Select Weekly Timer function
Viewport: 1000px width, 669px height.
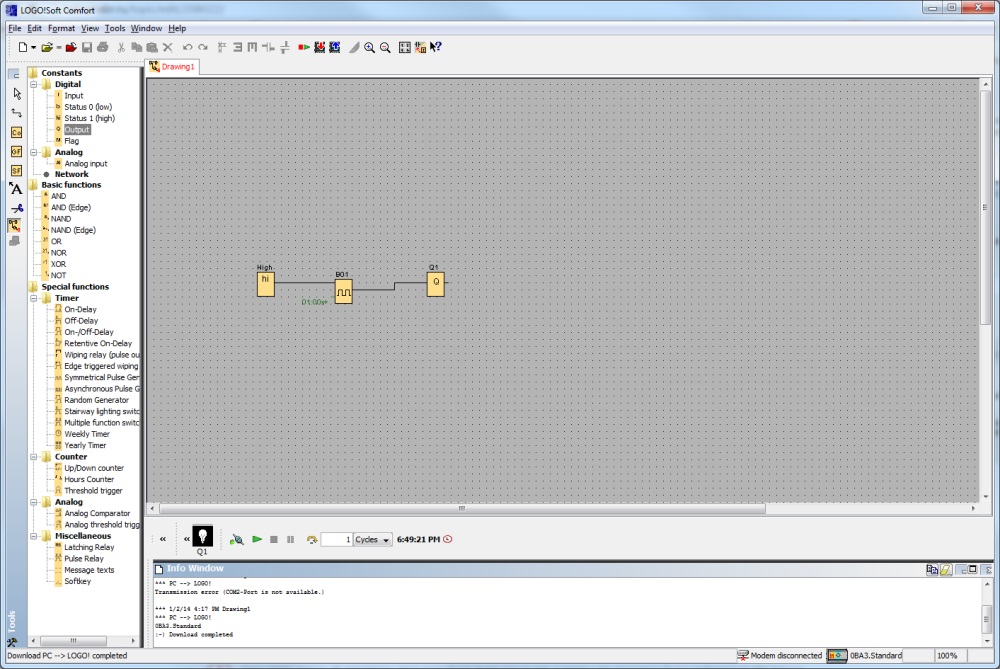click(x=87, y=434)
